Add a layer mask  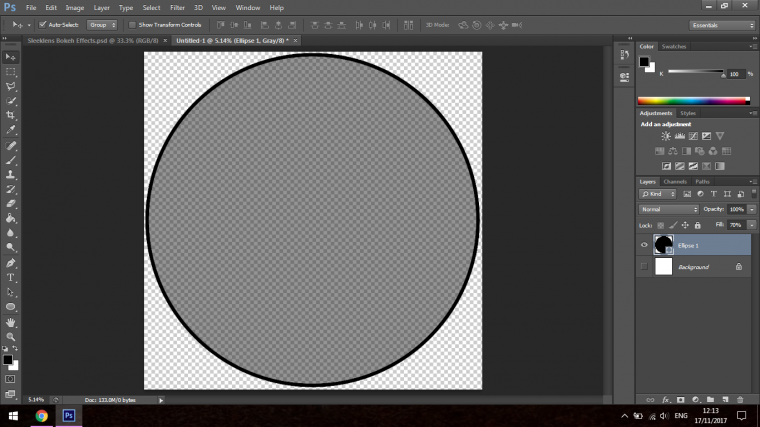pos(681,400)
